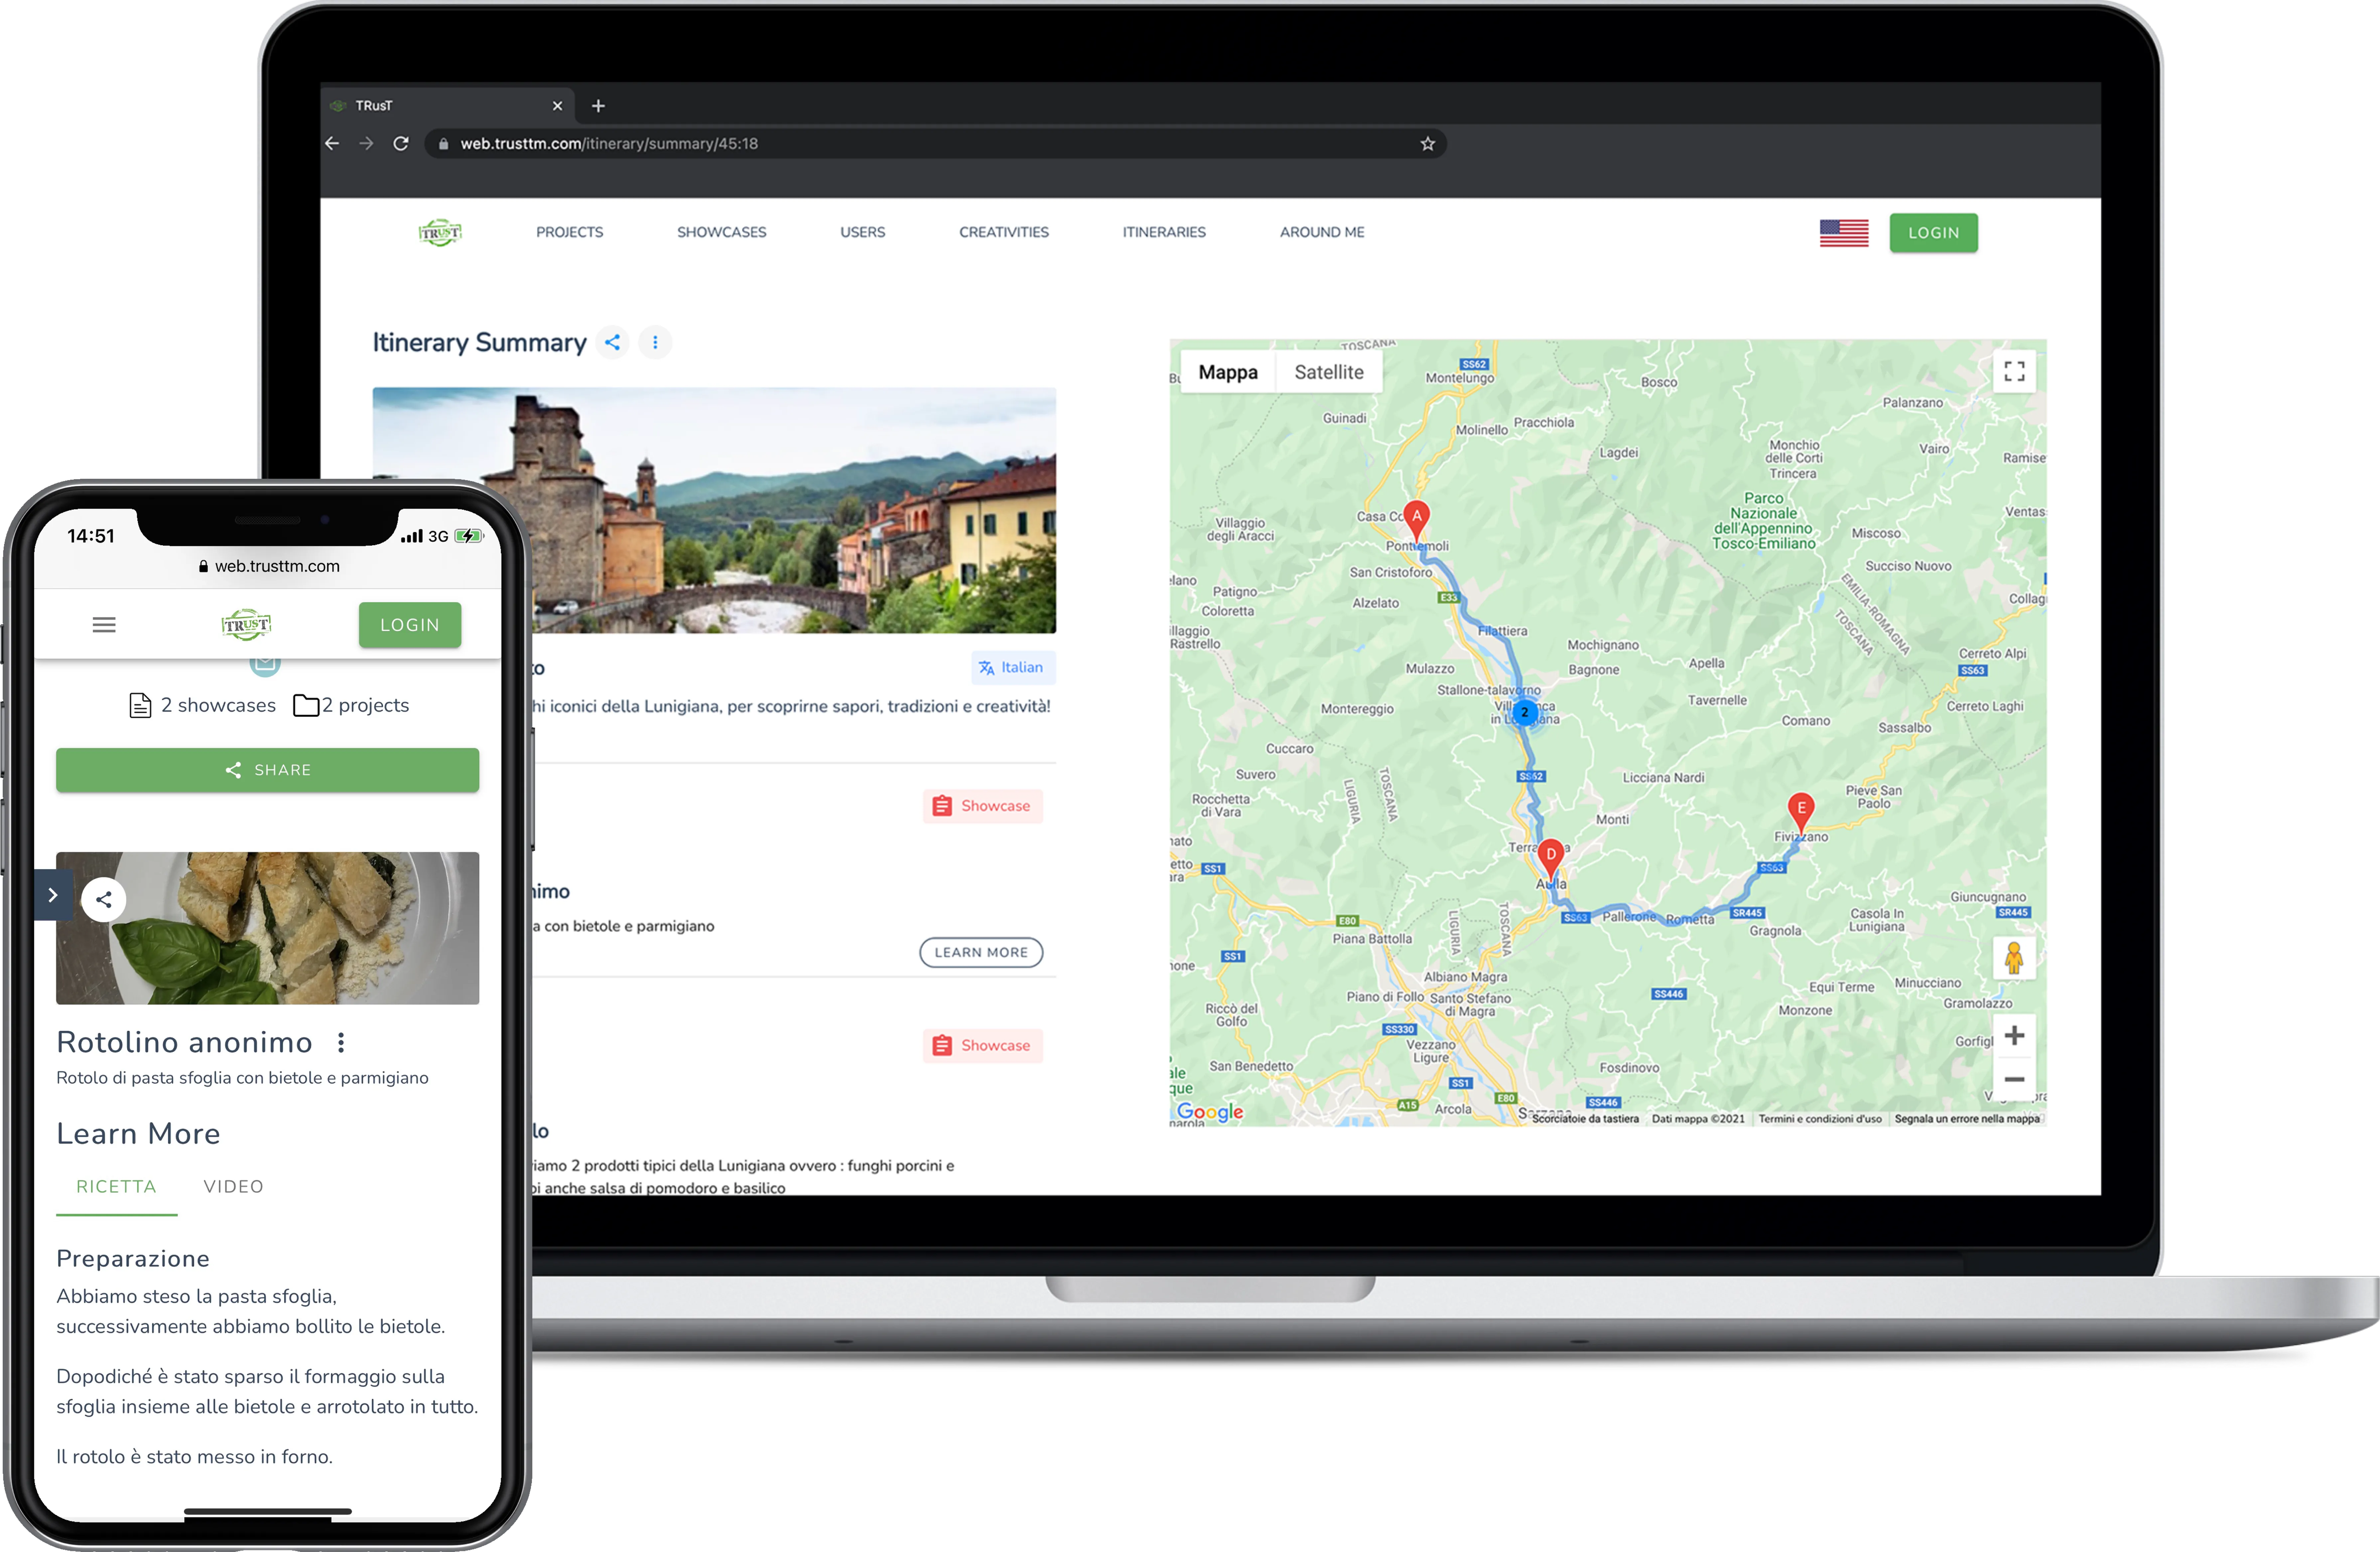Click the Street View pegman icon

[x=2014, y=958]
